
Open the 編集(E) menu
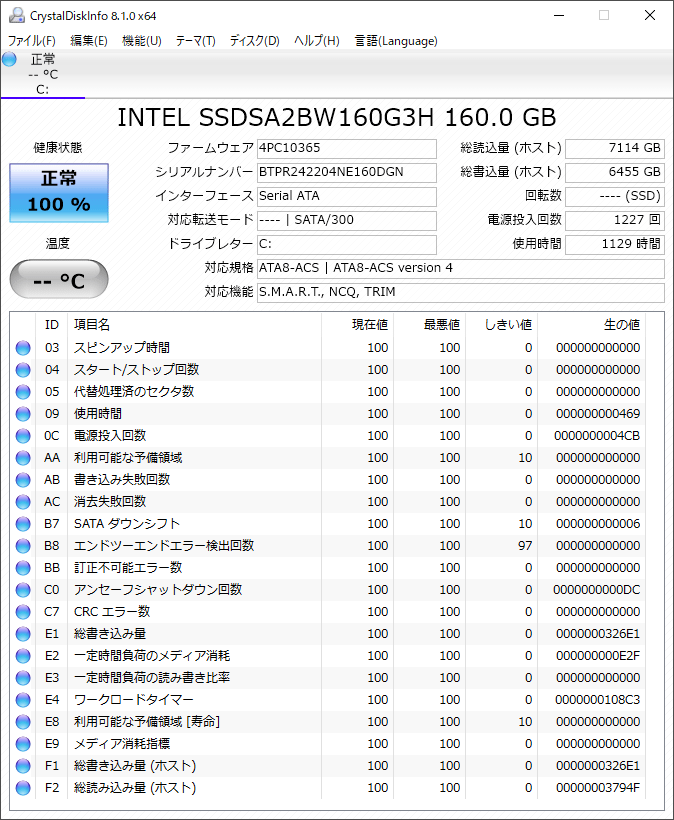click(89, 41)
